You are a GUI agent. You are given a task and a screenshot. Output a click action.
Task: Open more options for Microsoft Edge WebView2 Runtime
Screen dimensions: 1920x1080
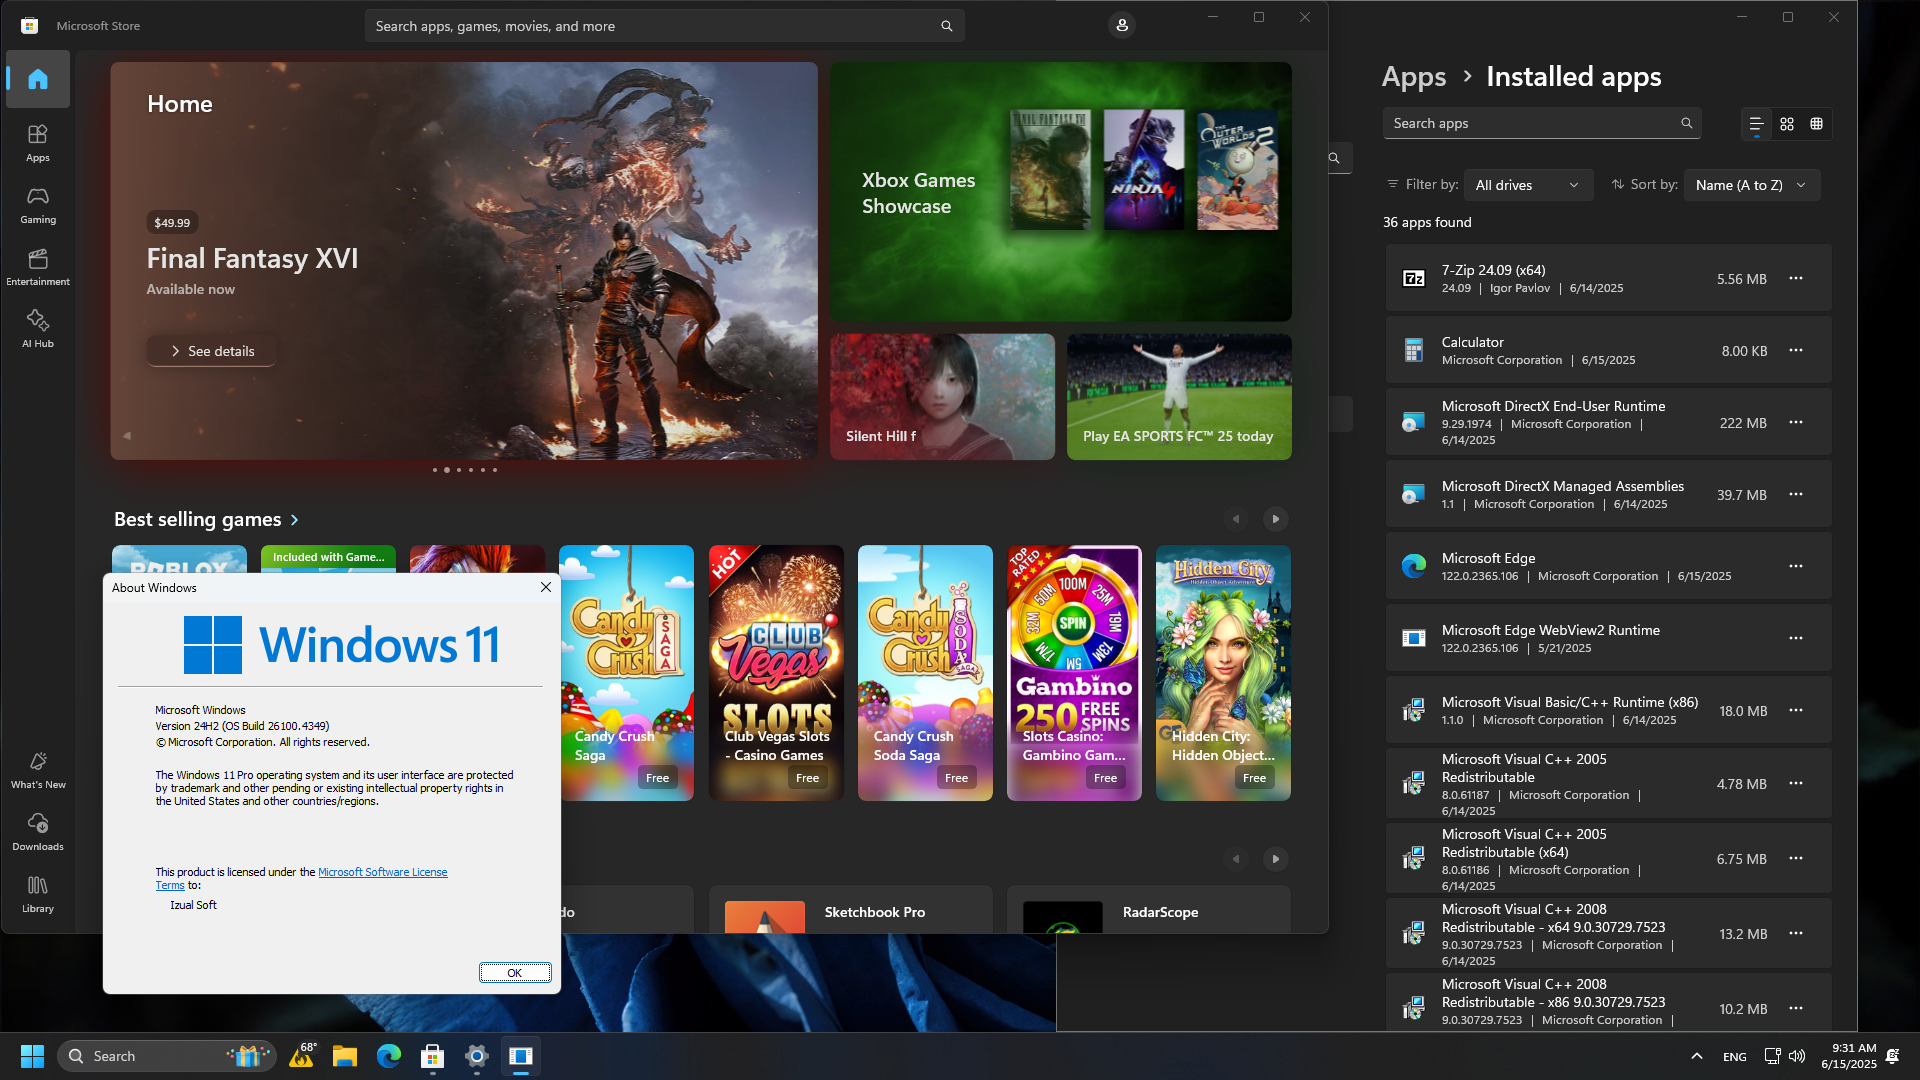(1796, 638)
